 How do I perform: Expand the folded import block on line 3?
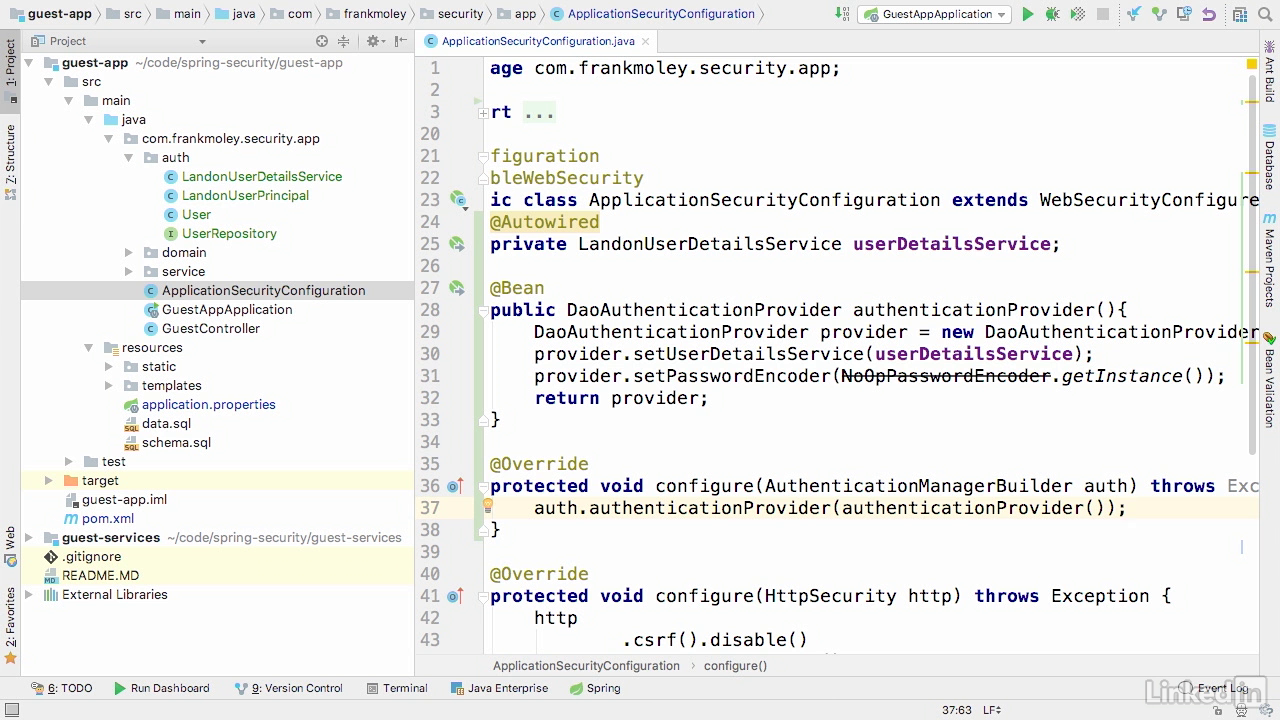point(484,113)
